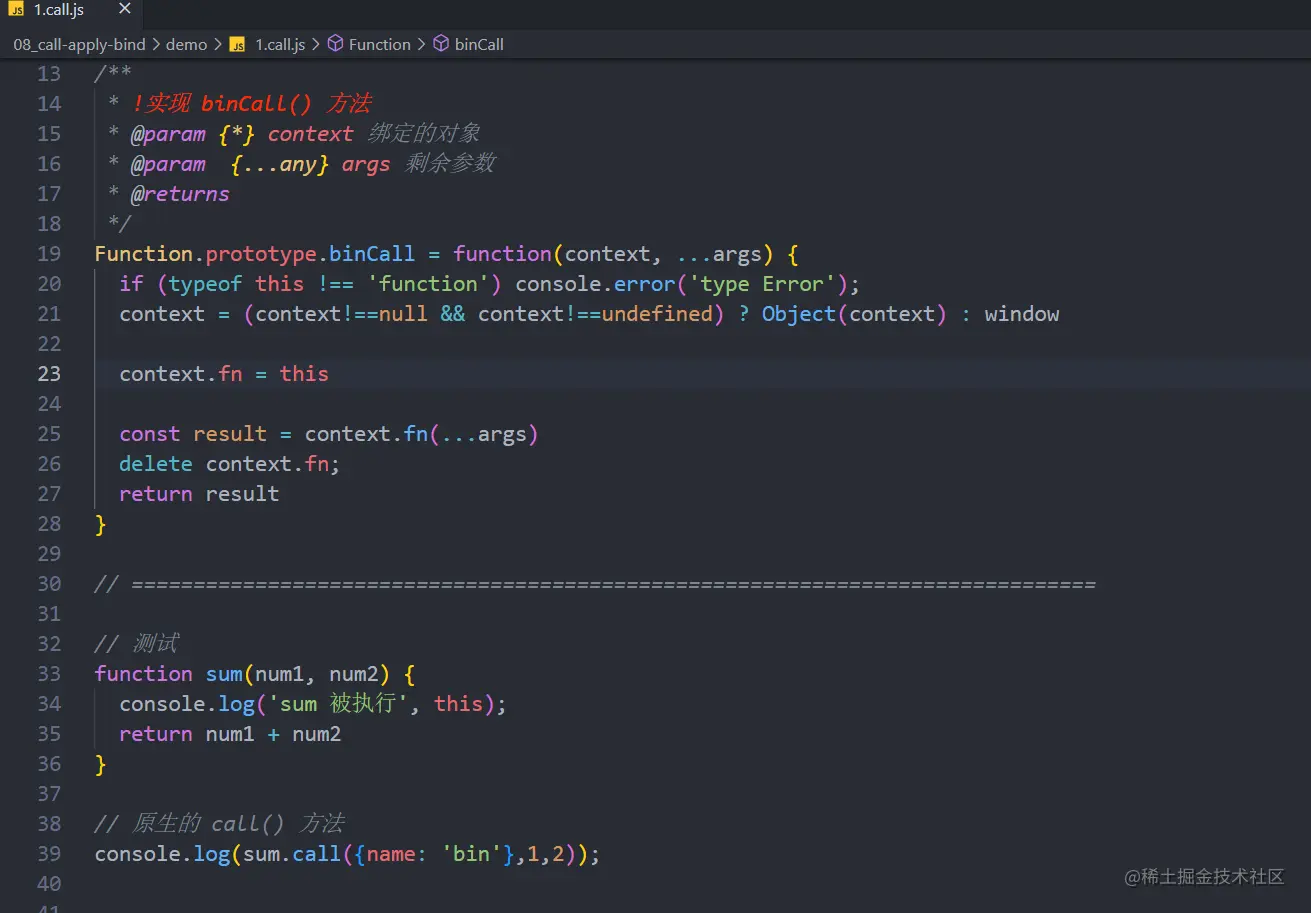This screenshot has height=913, width=1311.
Task: Click the JS file icon on the tab
Action: 17,10
